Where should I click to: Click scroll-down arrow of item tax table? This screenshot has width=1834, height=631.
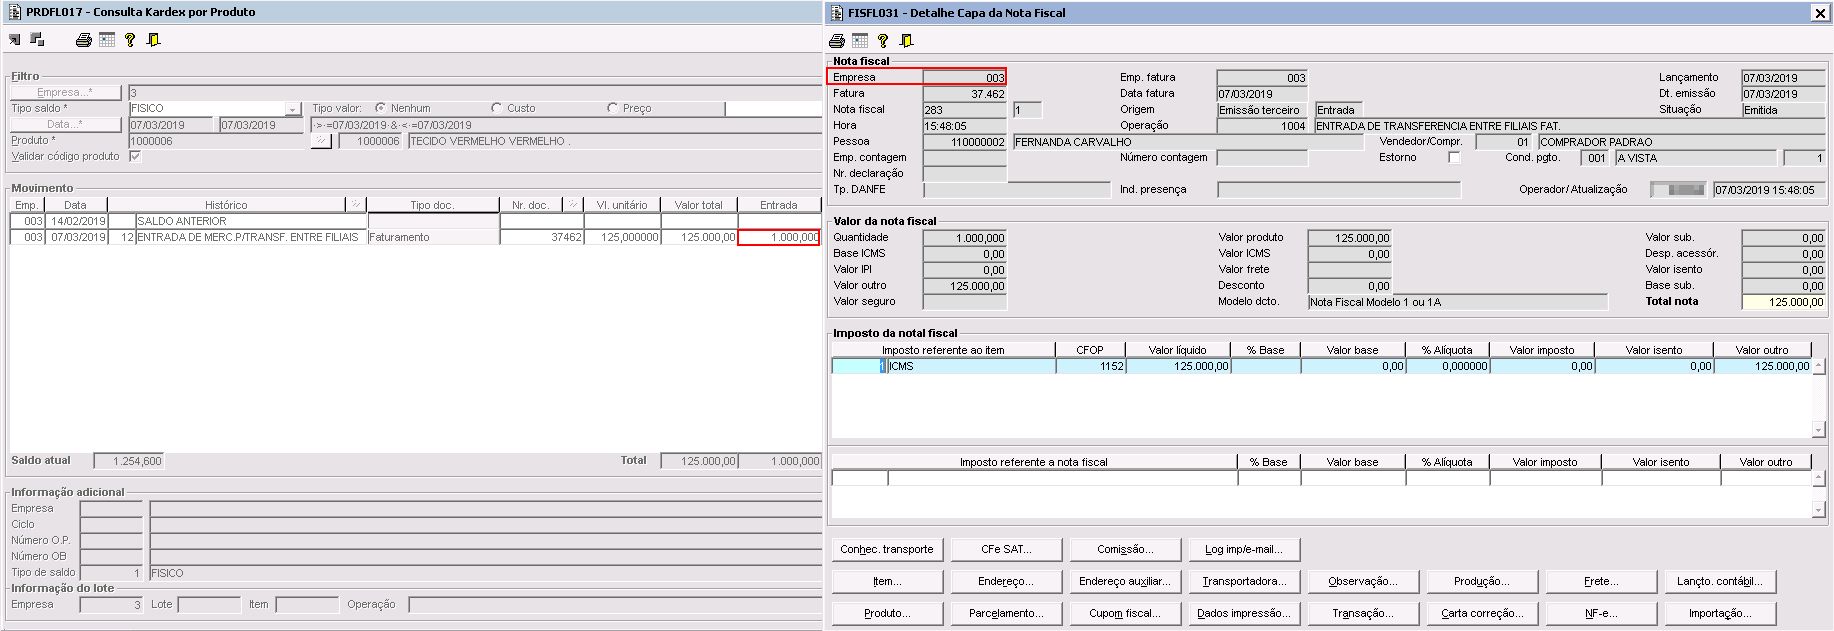1818,430
